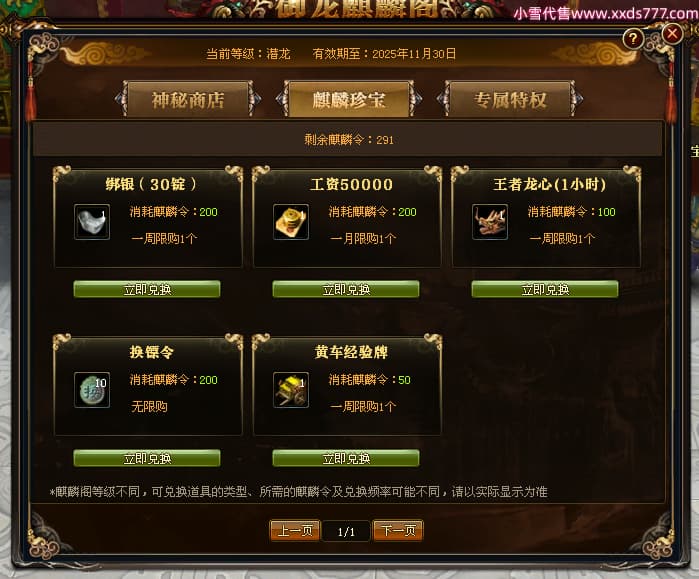
Task: Click the yellow cart experience icon
Action: click(x=291, y=390)
